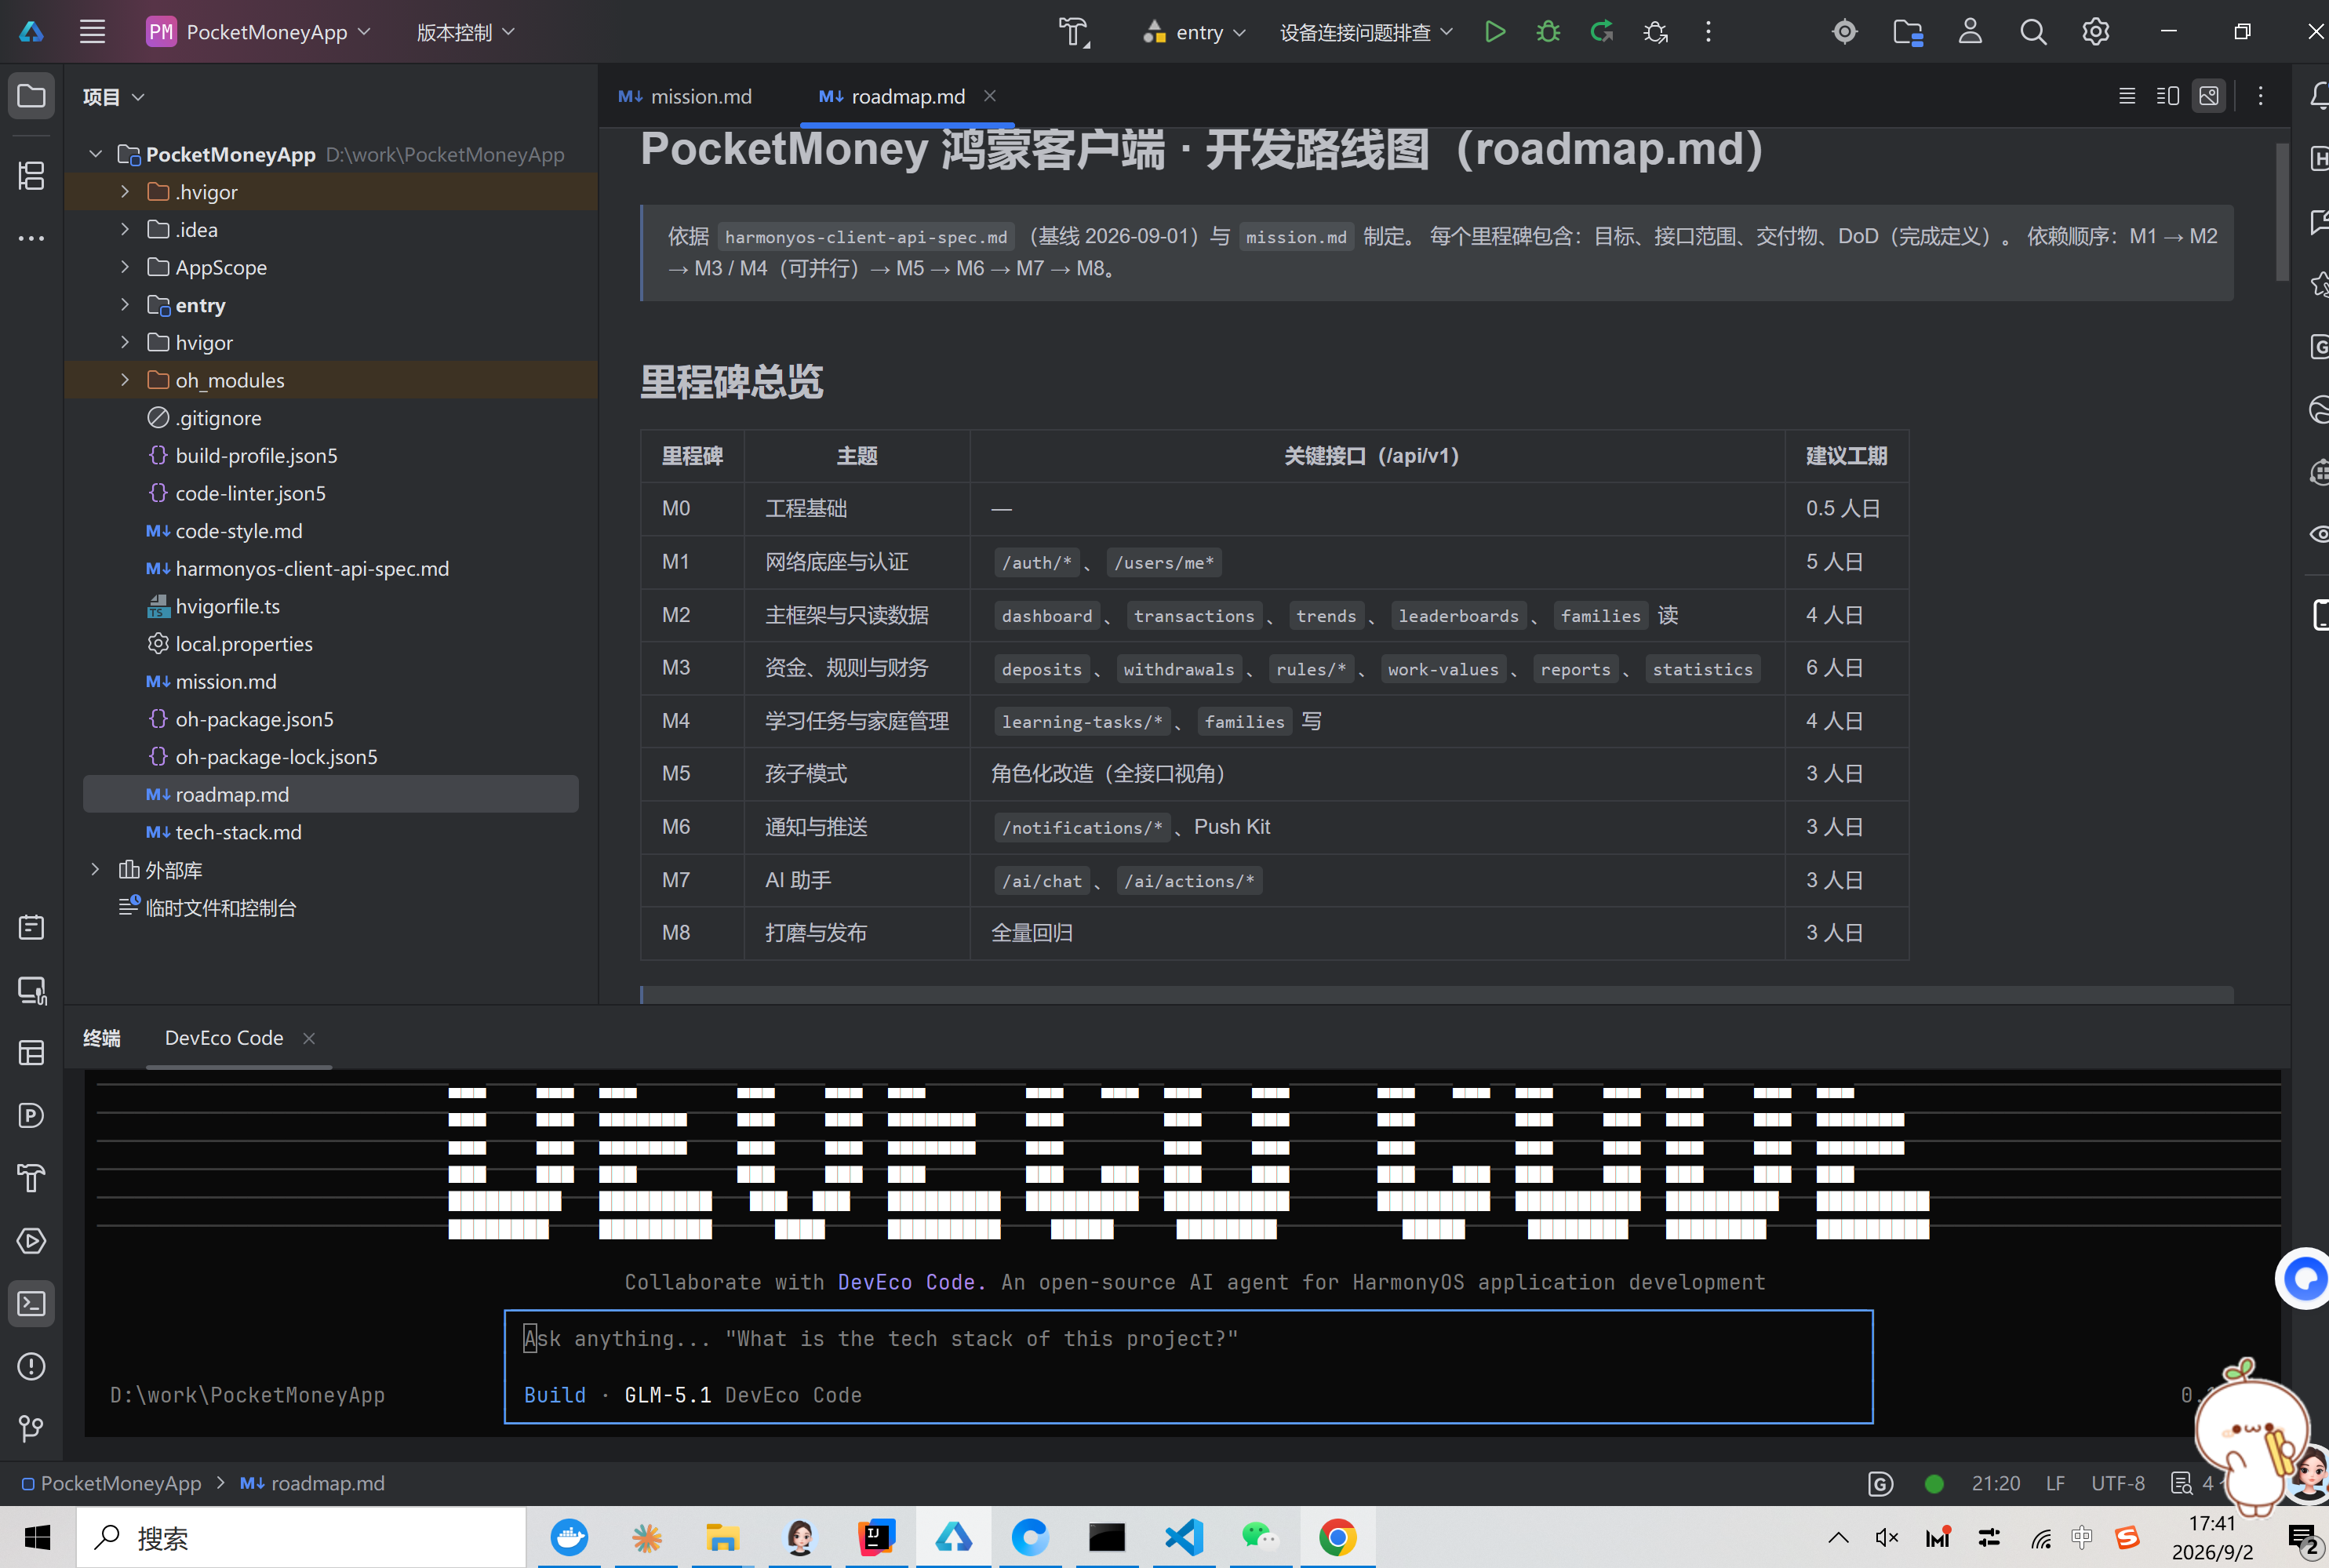
Task: Click the attach debugger icon
Action: [x=1656, y=32]
